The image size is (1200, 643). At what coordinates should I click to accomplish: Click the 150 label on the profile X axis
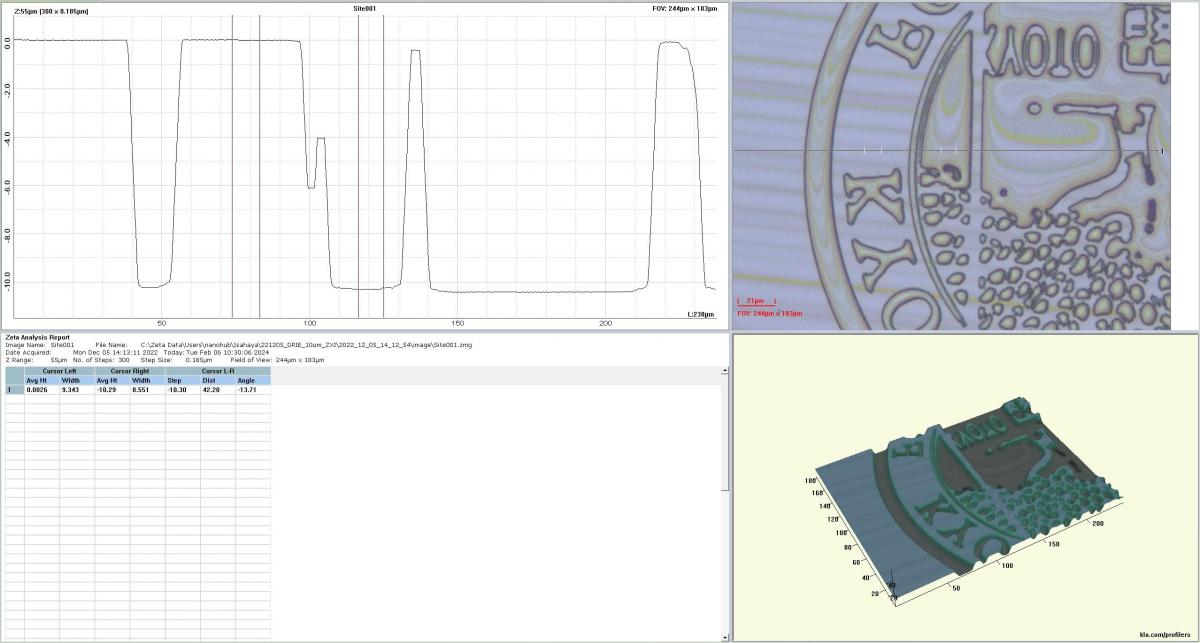[457, 324]
